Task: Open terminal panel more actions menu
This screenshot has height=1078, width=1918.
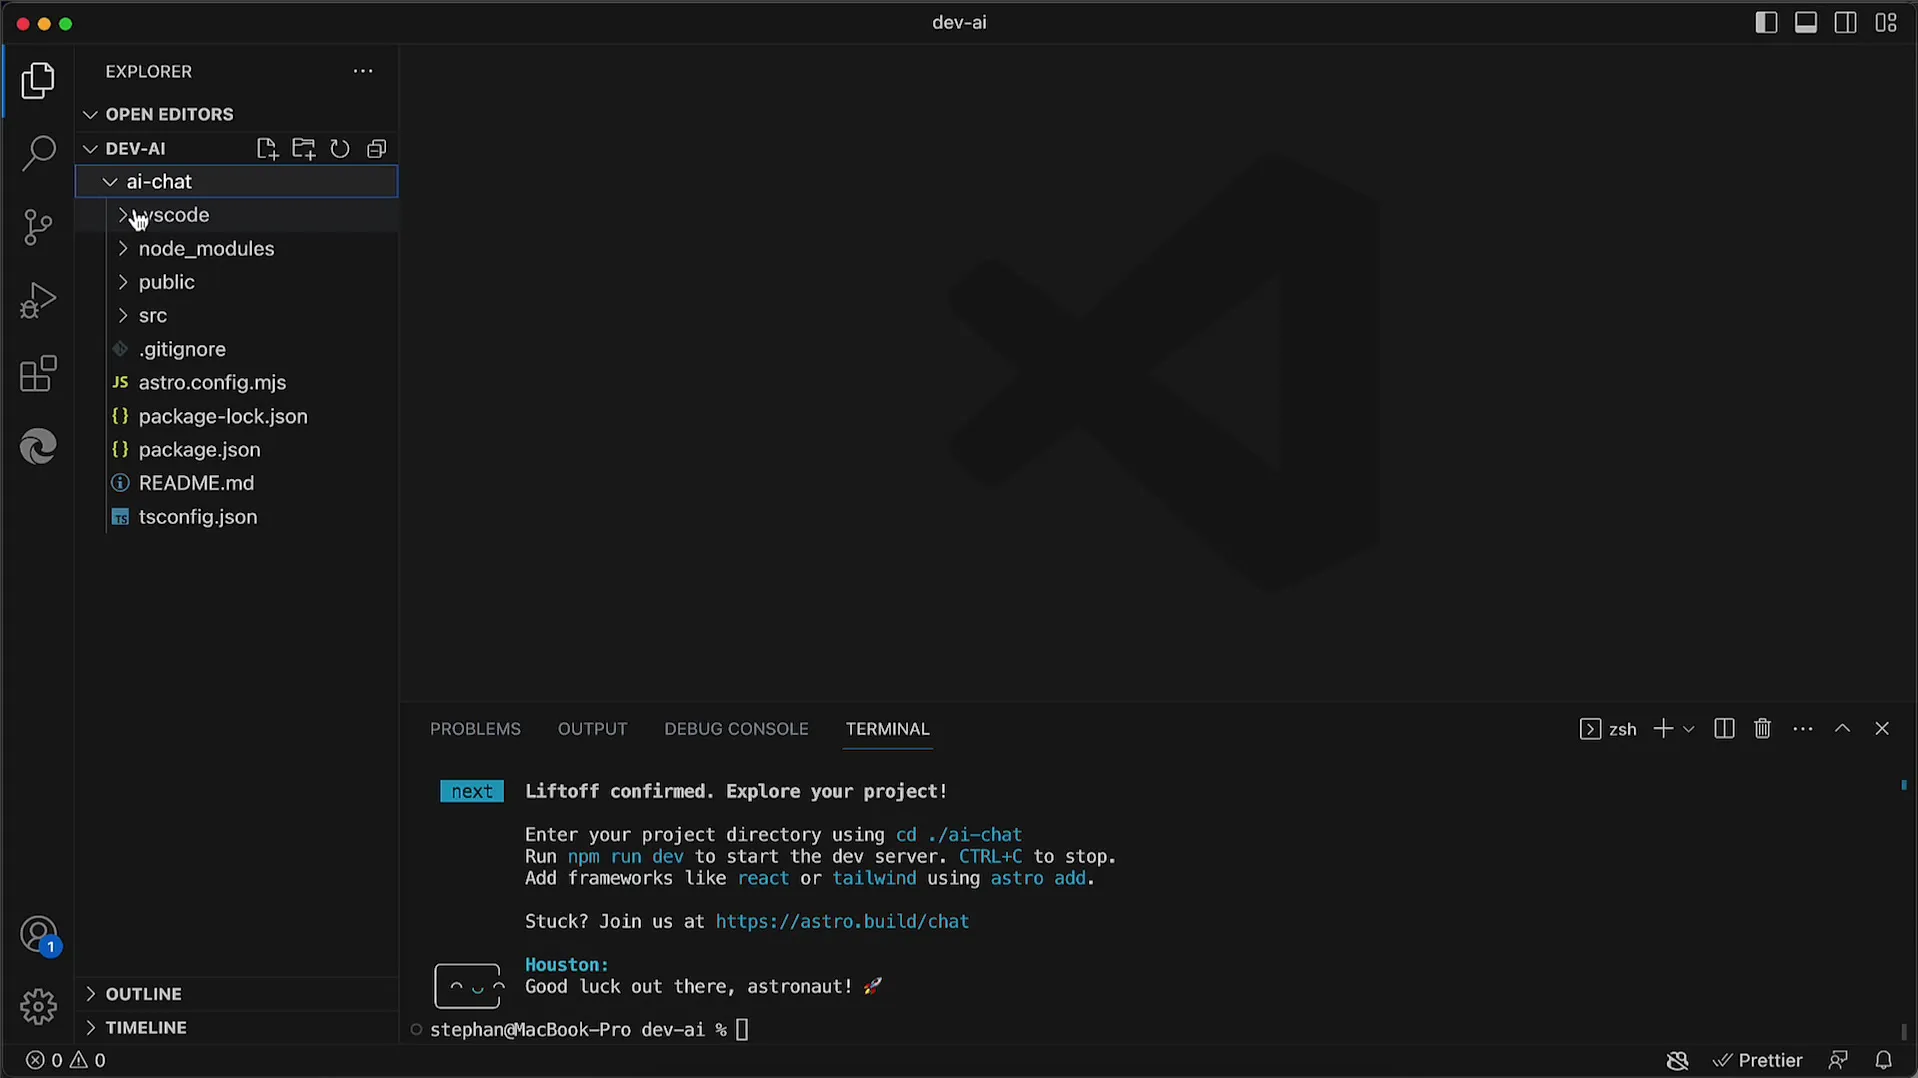Action: coord(1802,729)
